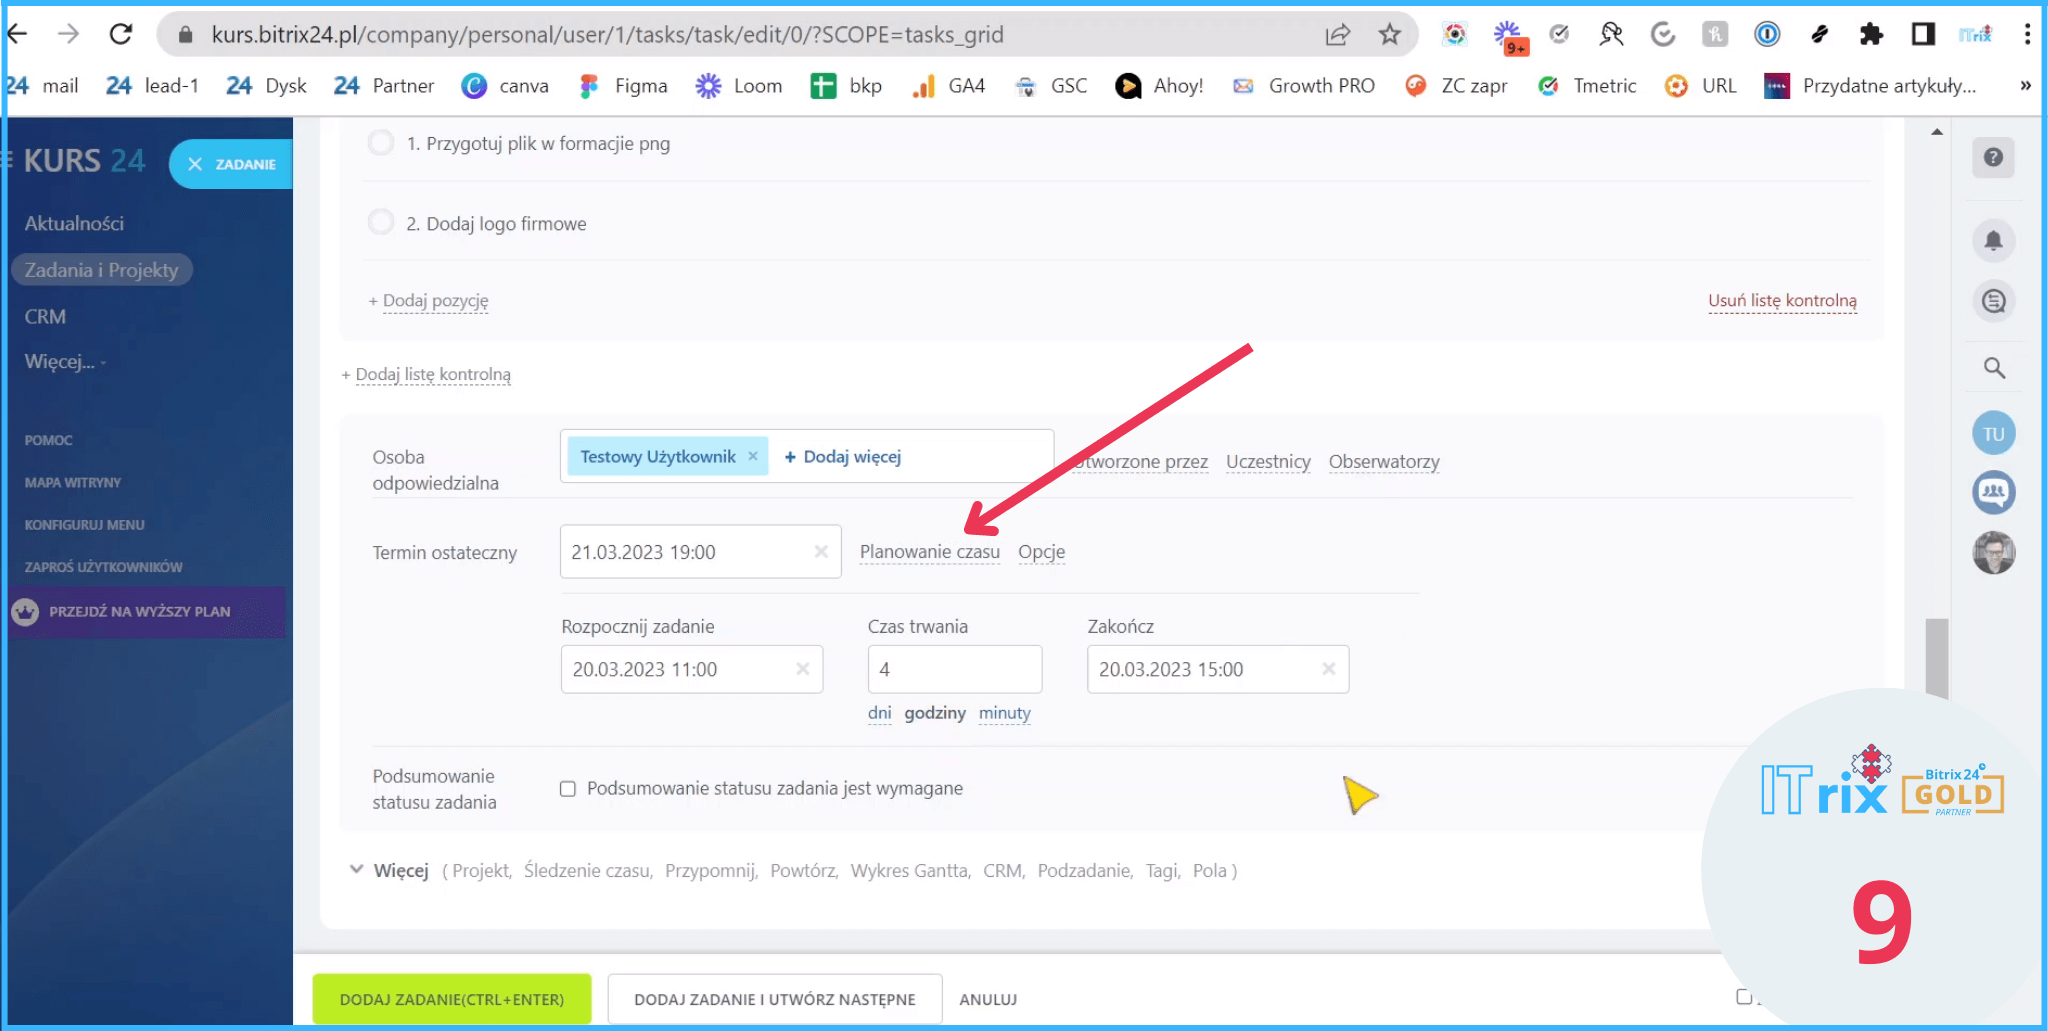The image size is (2048, 1031).
Task: Mark Dodaj logo firmowe as done
Action: pyautogui.click(x=381, y=222)
